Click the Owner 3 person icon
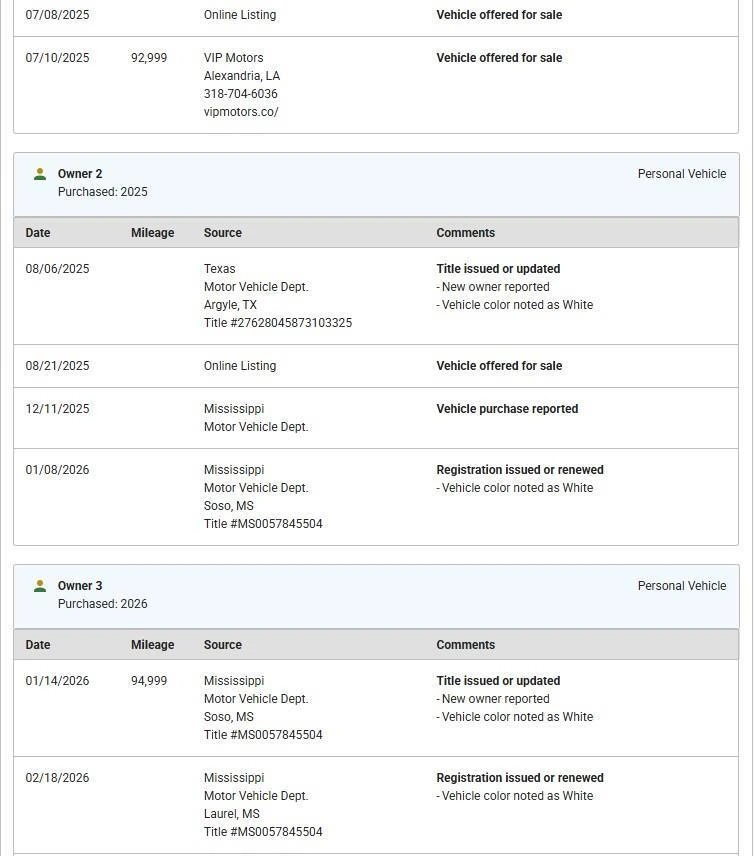The width and height of the screenshot is (754, 856). tap(40, 586)
